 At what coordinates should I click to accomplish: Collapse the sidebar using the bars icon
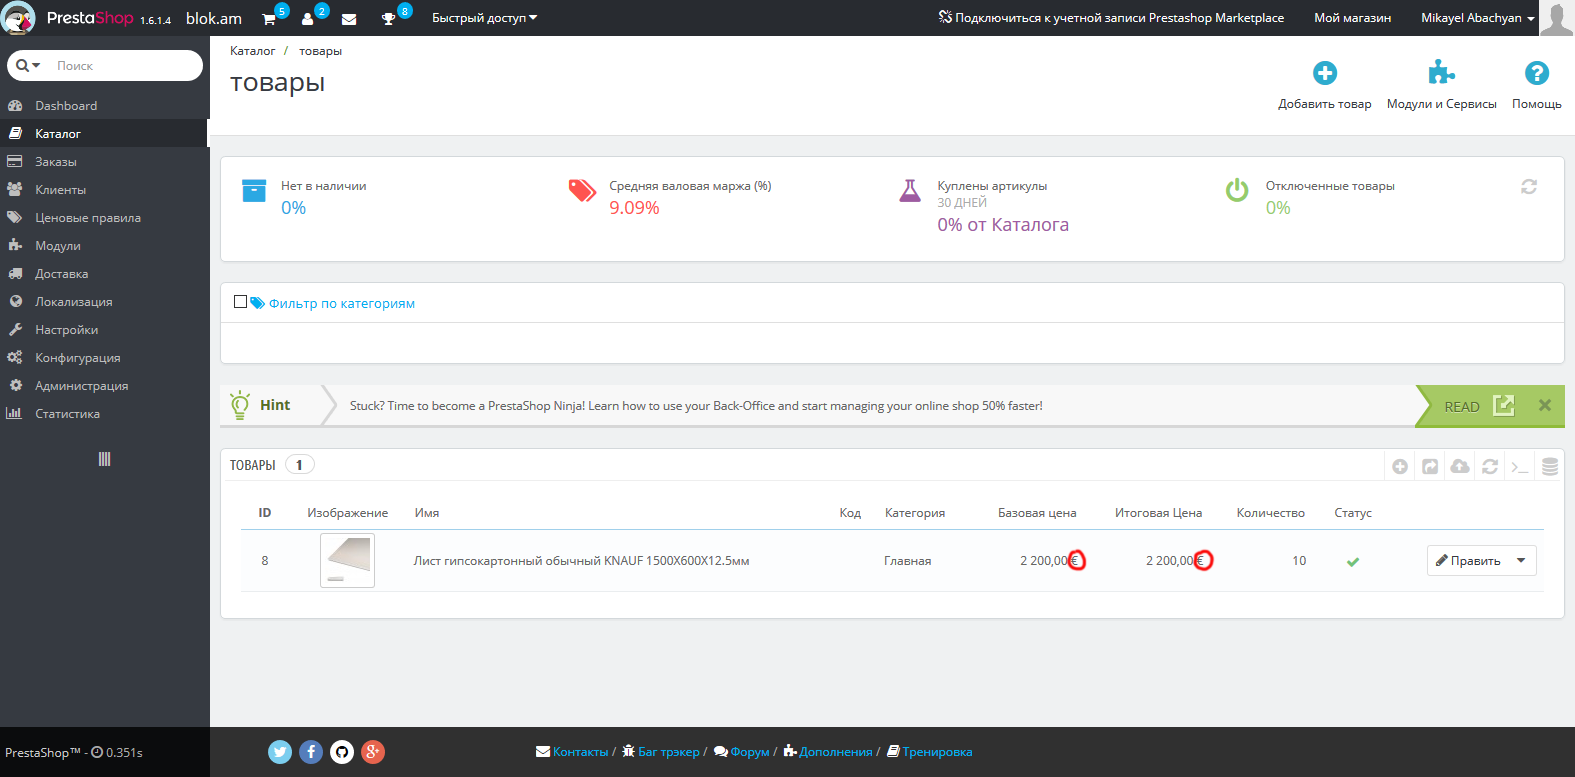104,459
